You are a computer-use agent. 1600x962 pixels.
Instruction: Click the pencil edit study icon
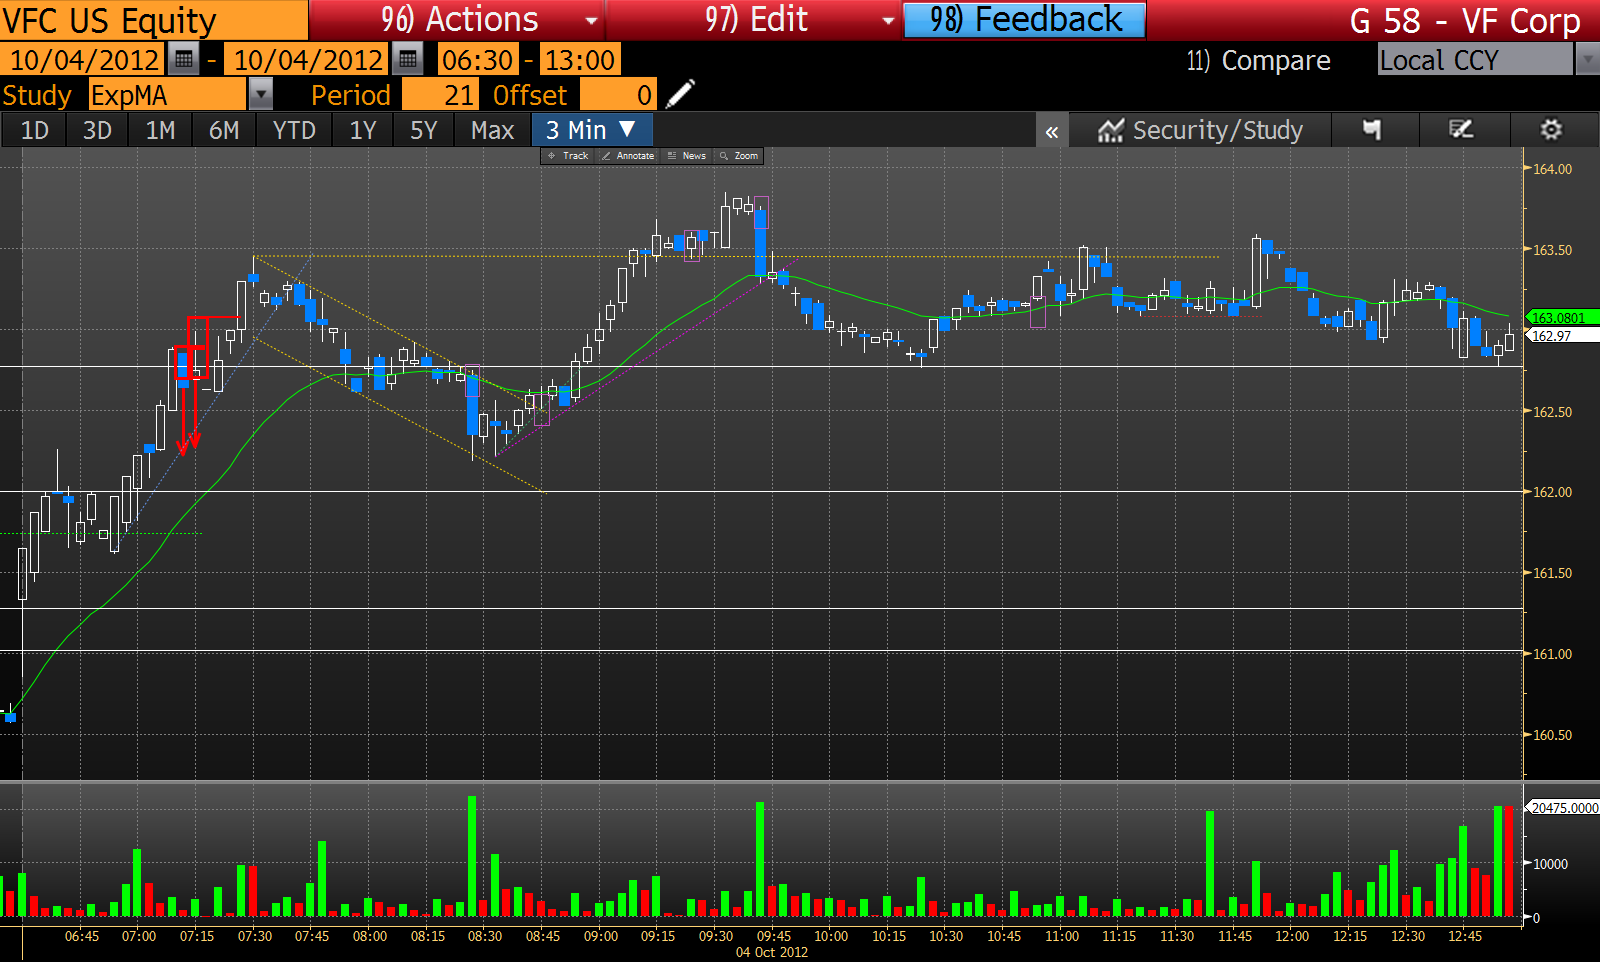pyautogui.click(x=679, y=95)
